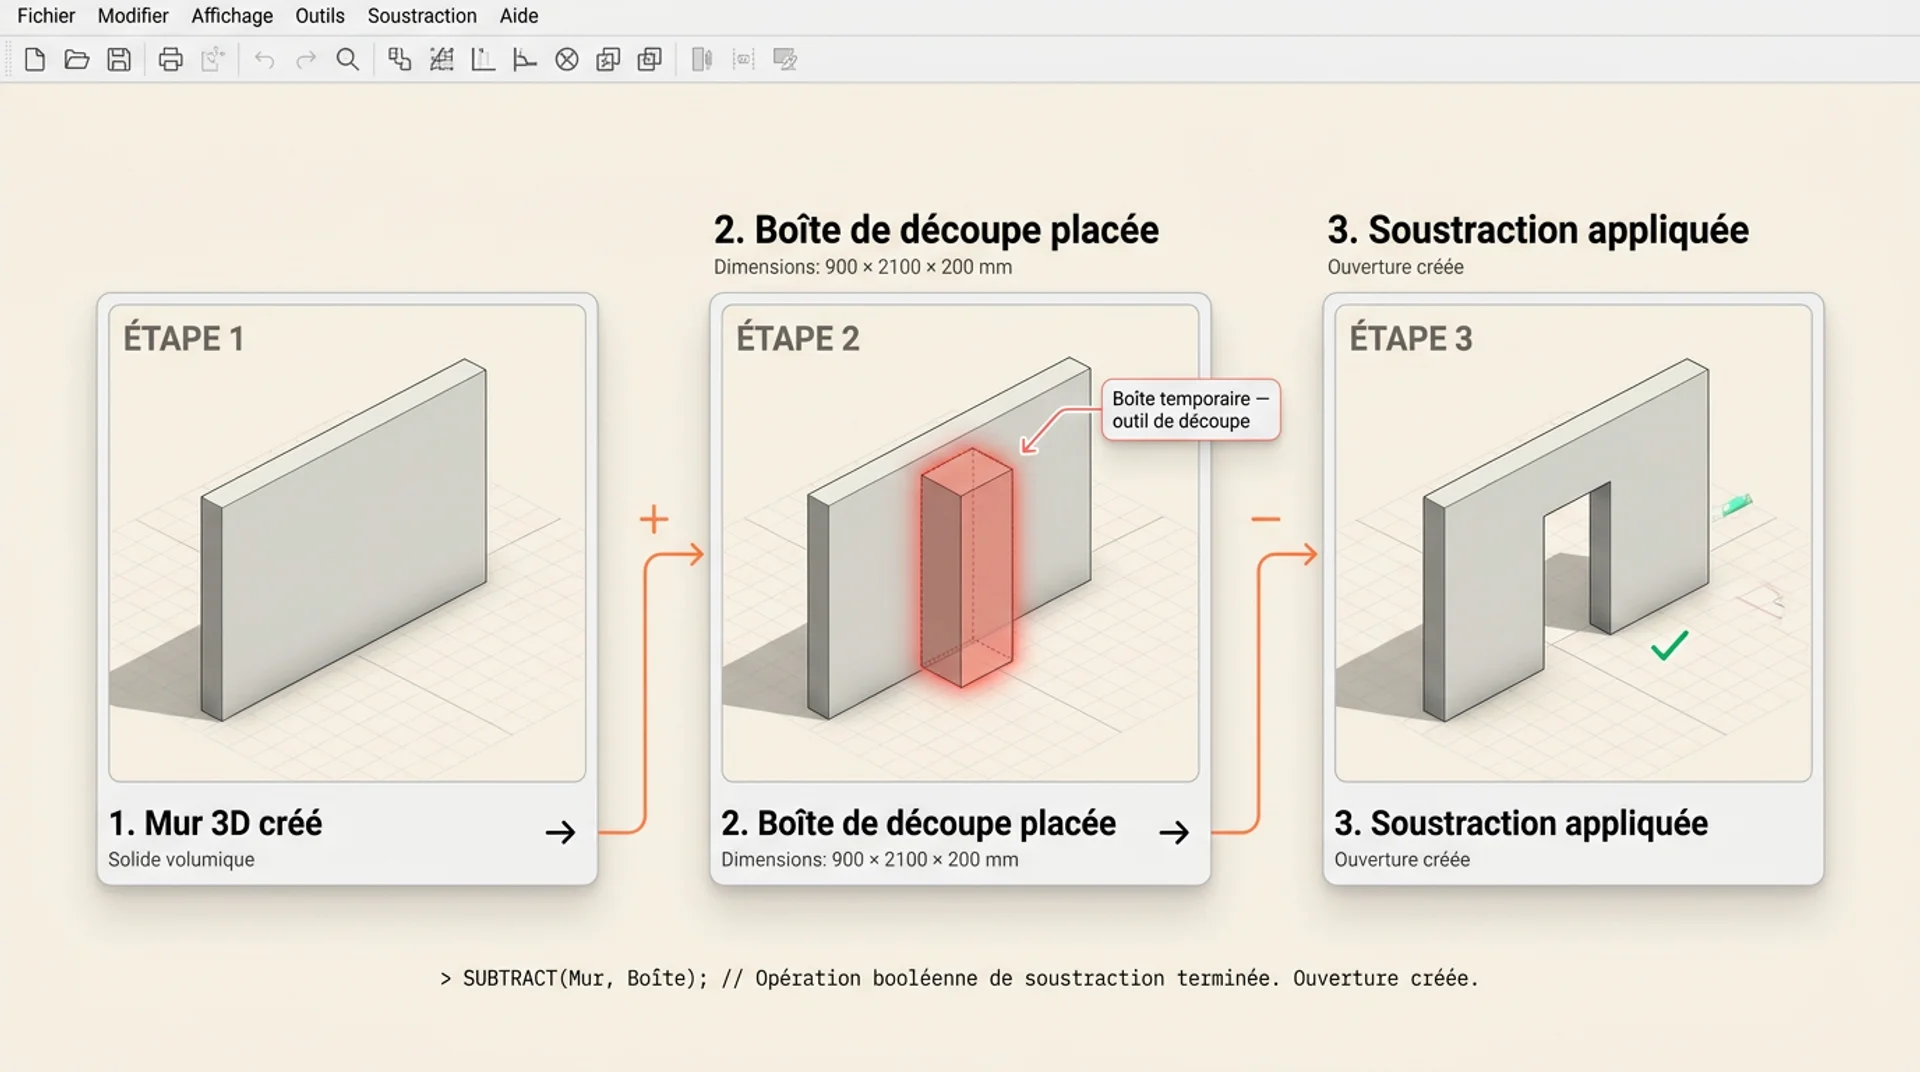This screenshot has width=1920, height=1072.
Task: Select the linked blocks tool icon
Action: click(400, 60)
